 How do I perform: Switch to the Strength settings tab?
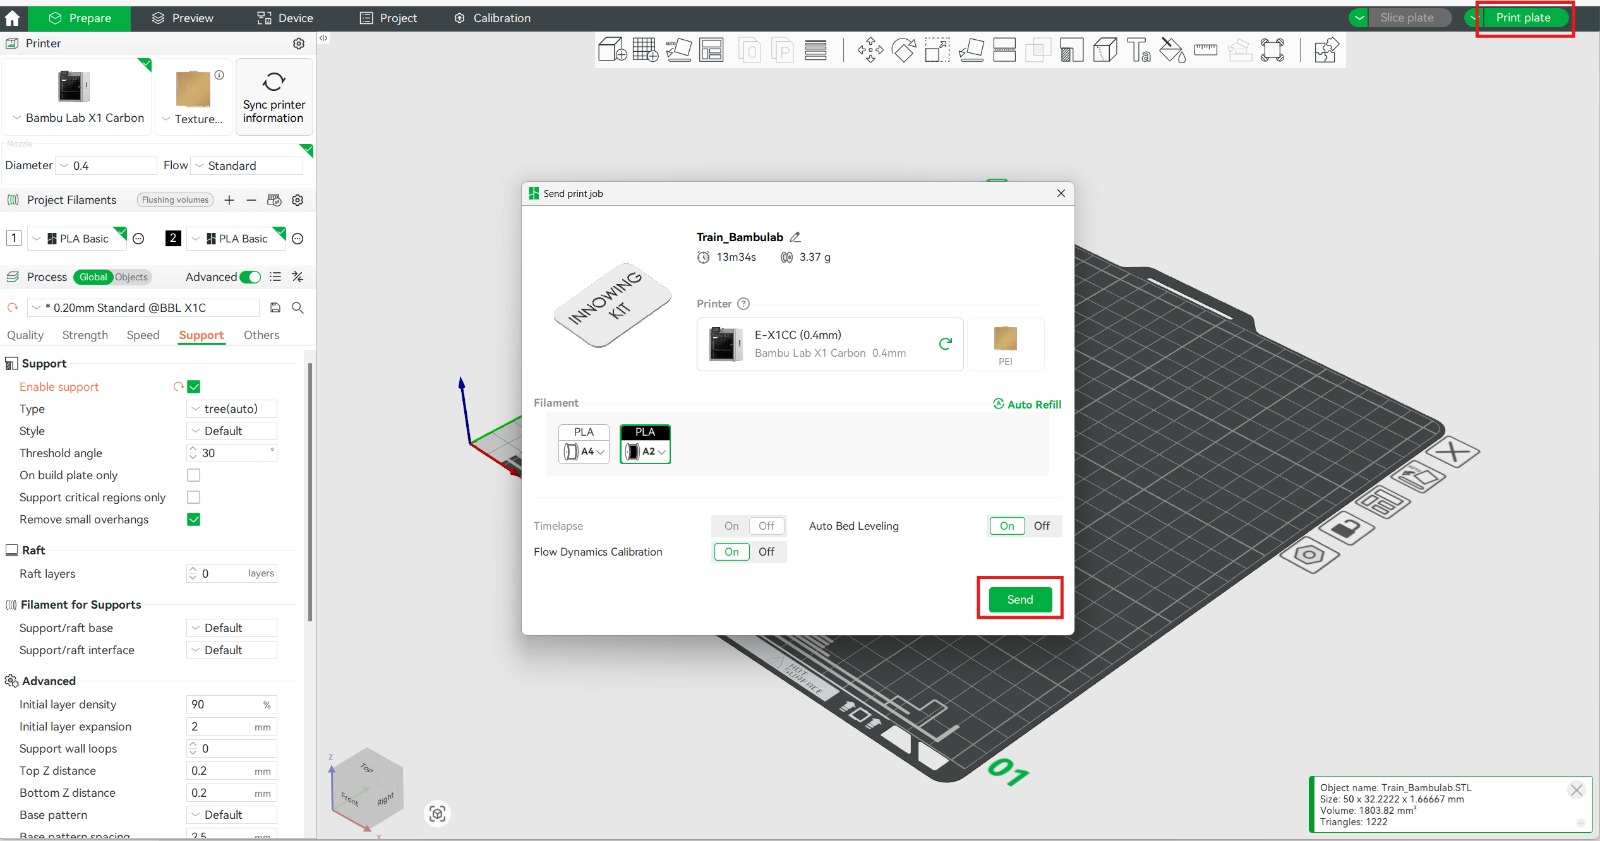[x=85, y=335]
